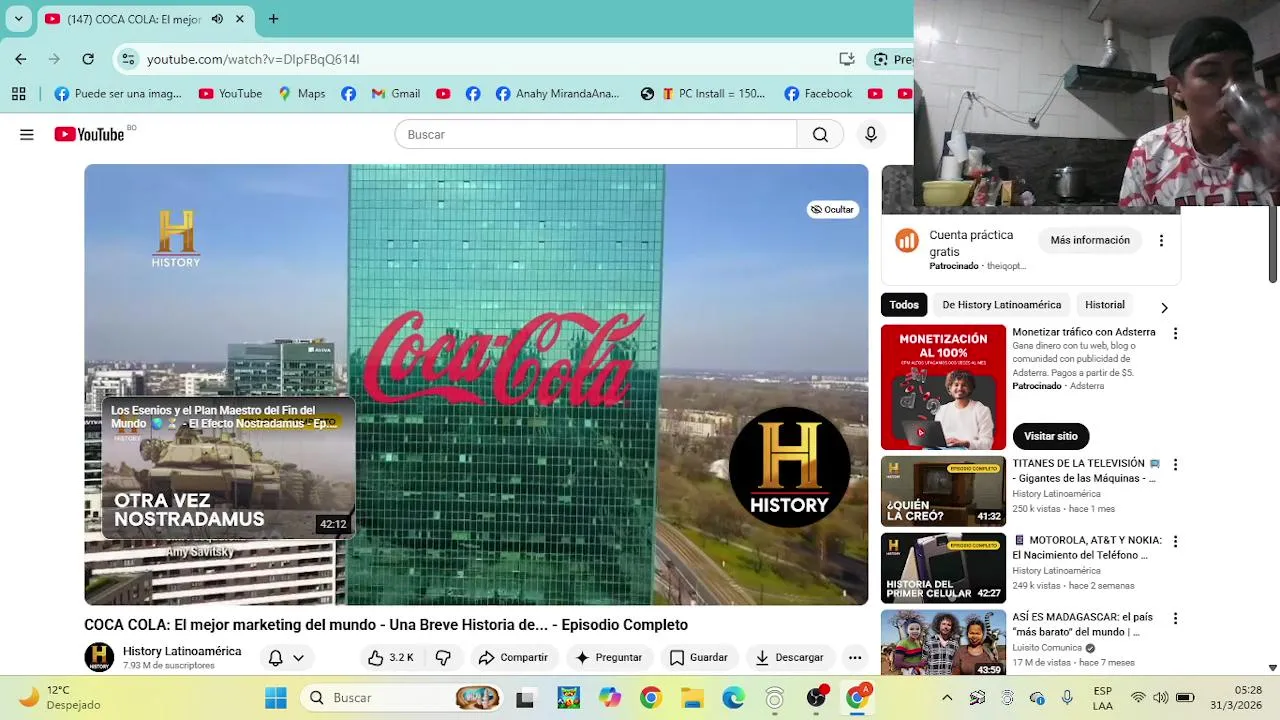Go to the YouTube home logo
This screenshot has width=1280, height=720.
pos(89,134)
